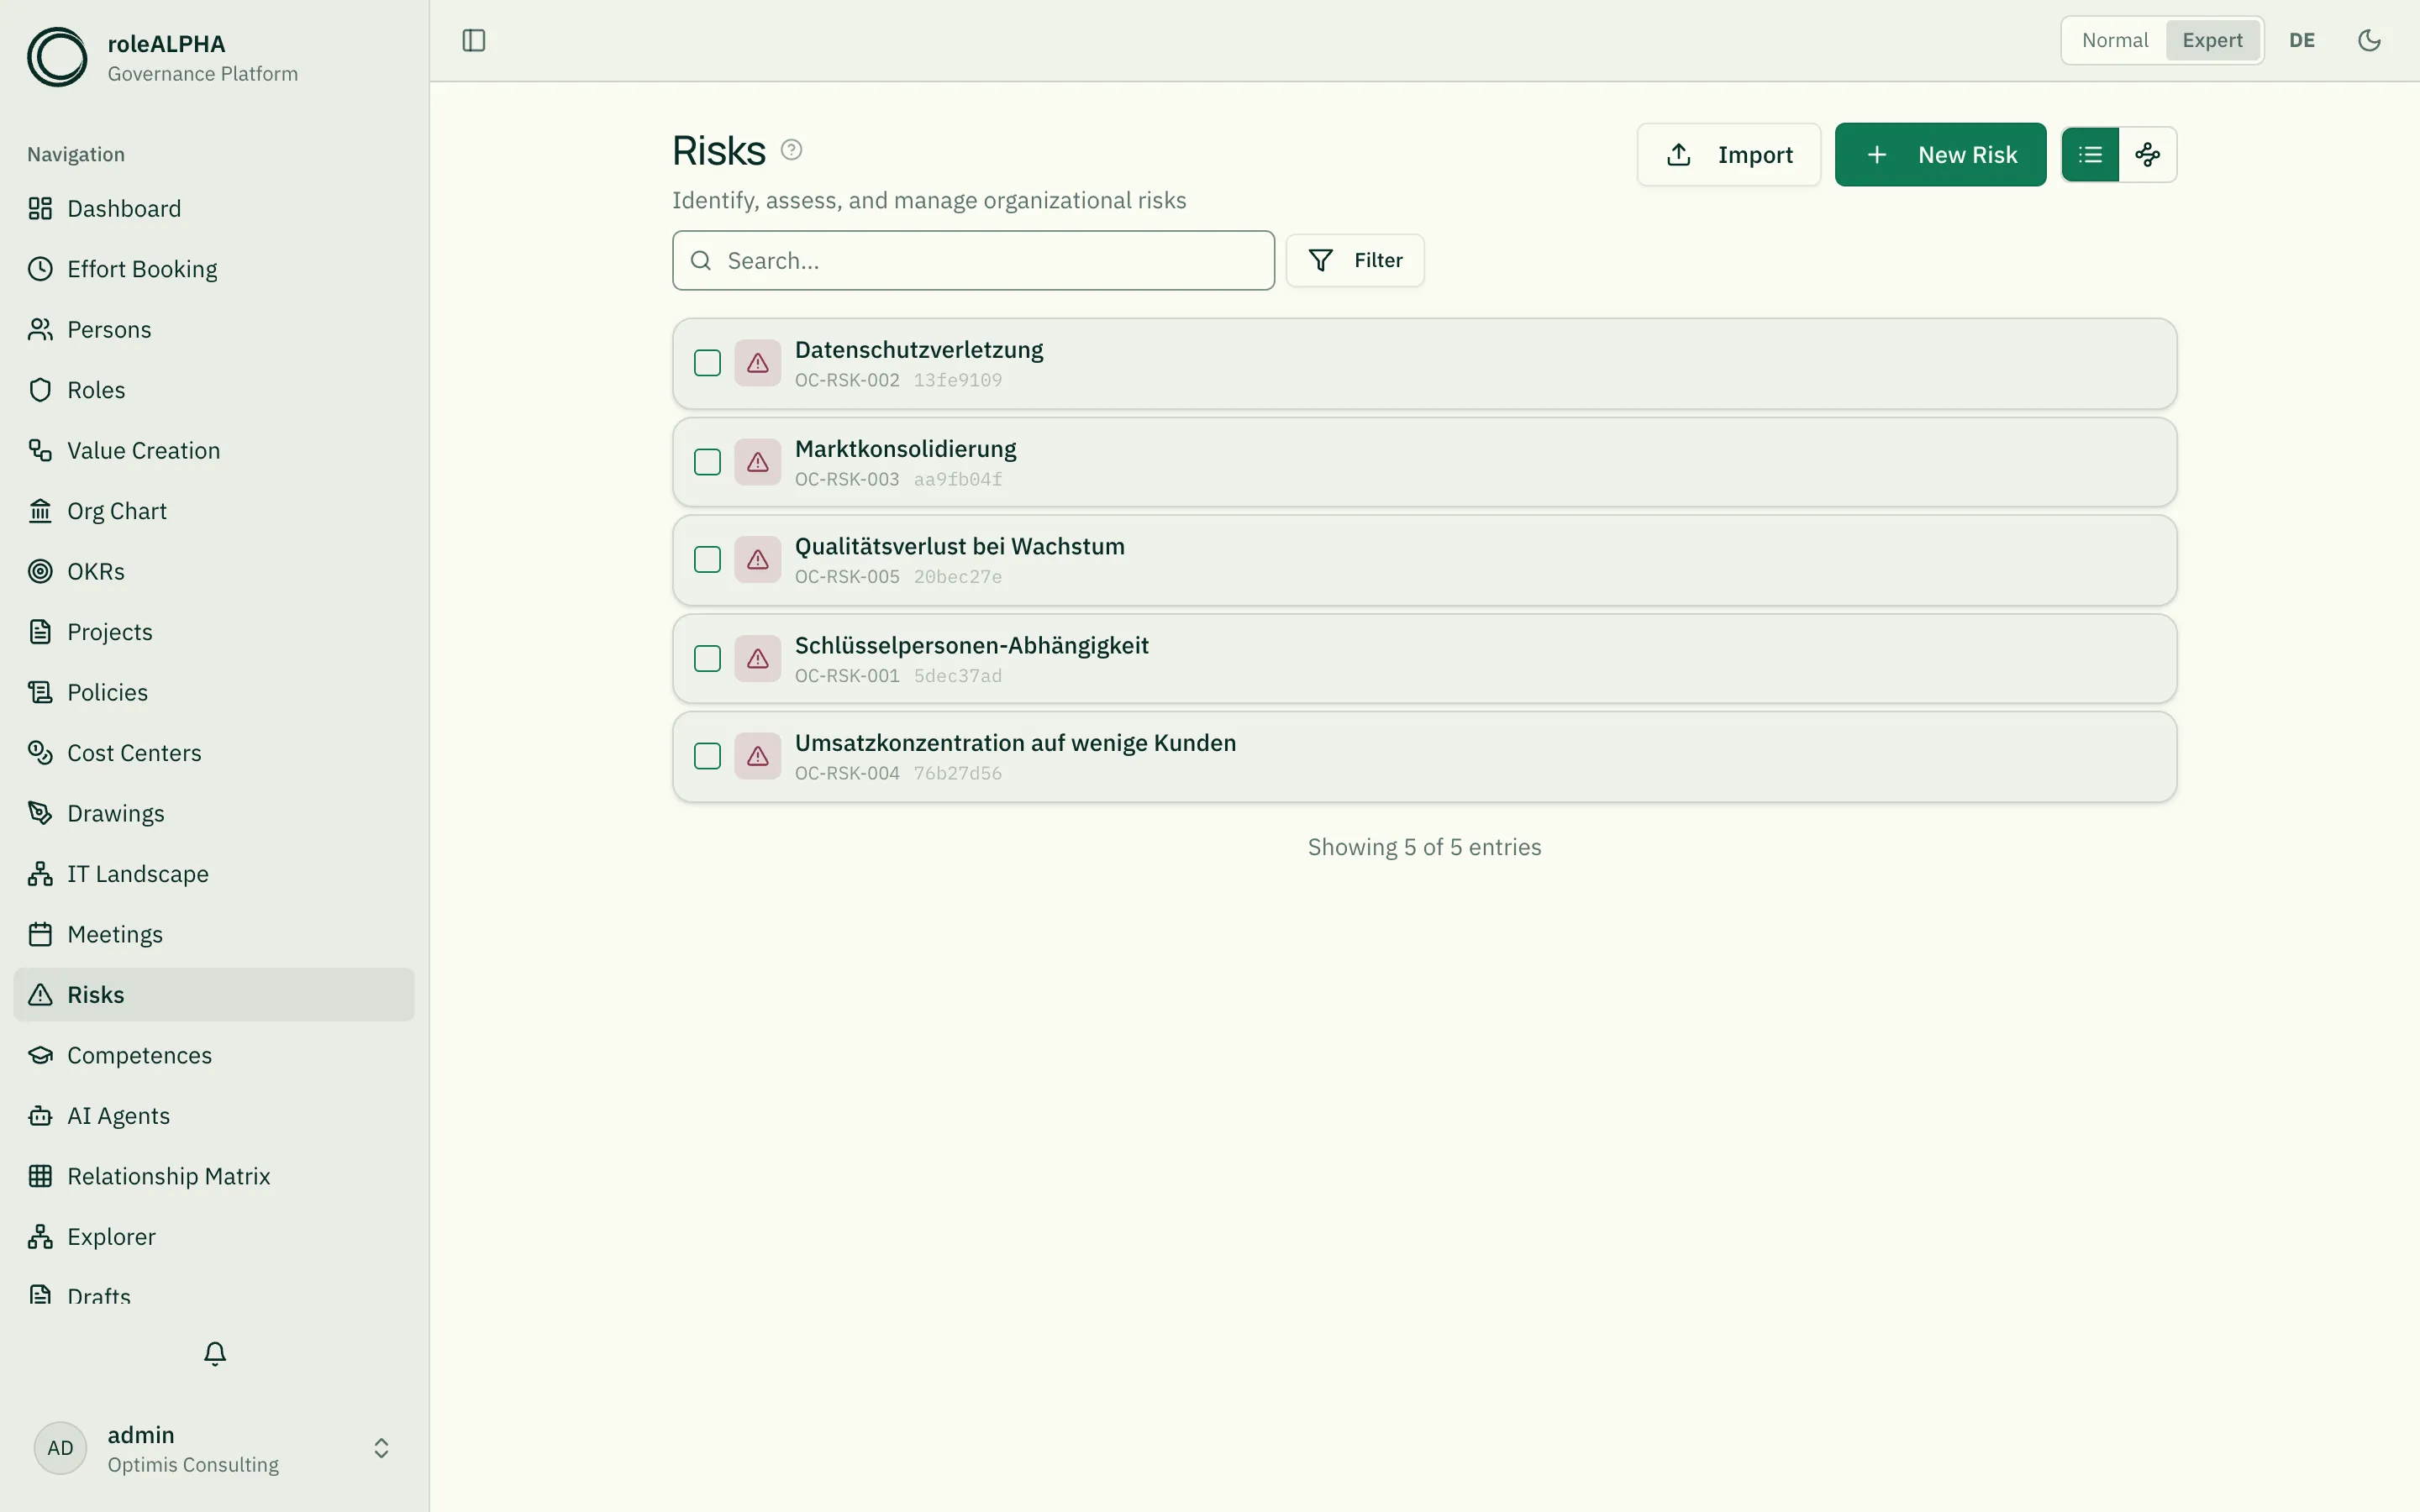Open the Filter options
2420x1512 pixels.
tap(1354, 260)
